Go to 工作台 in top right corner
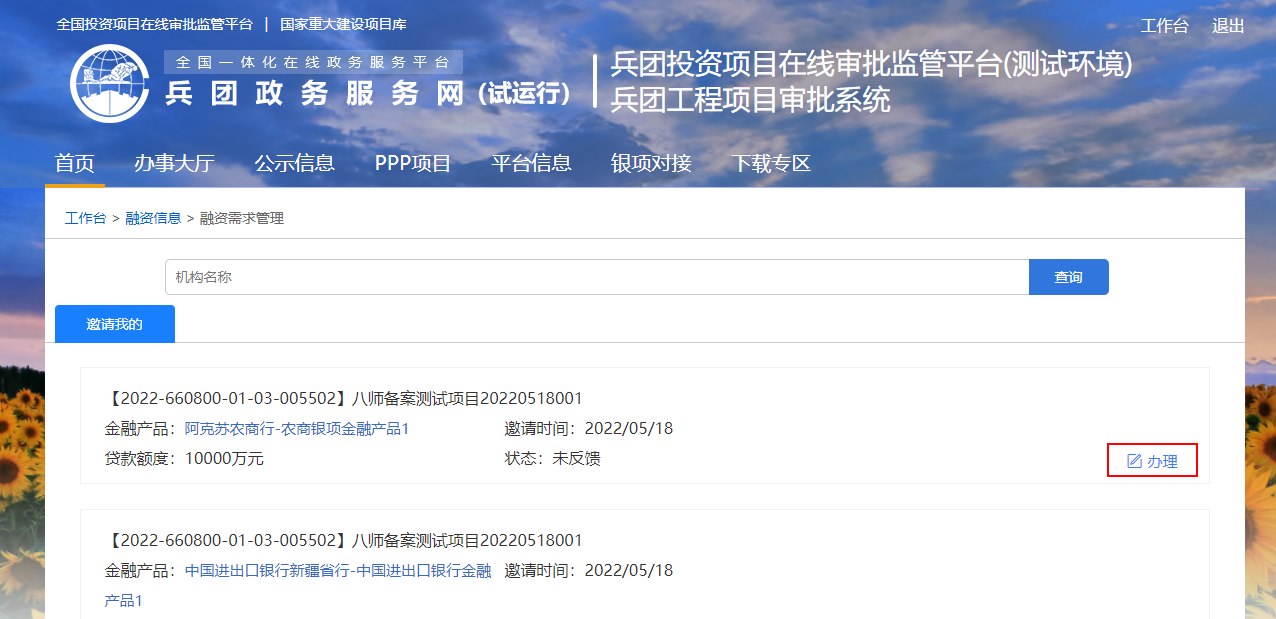1276x619 pixels. pyautogui.click(x=1164, y=26)
